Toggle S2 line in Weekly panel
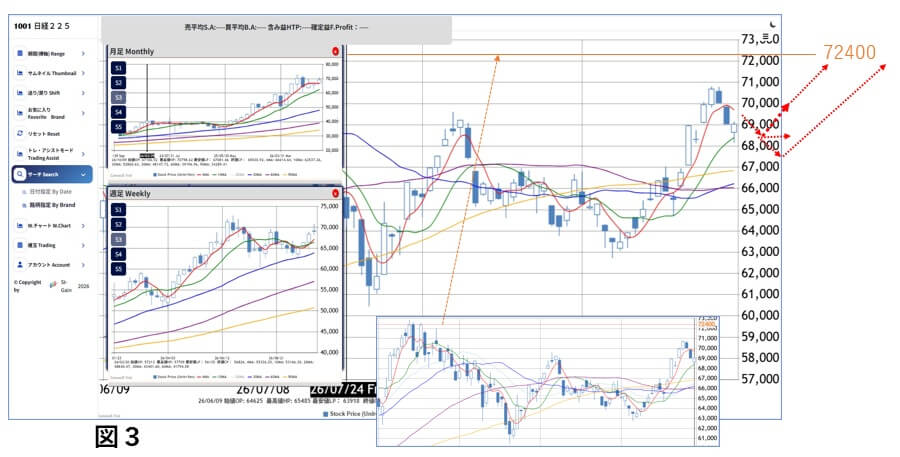Screen dimensions: 900x457 [118, 224]
